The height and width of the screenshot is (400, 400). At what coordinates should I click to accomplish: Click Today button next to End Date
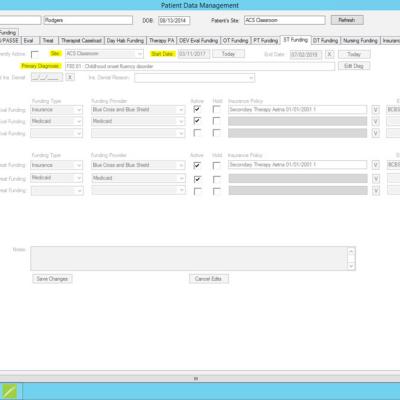354,54
